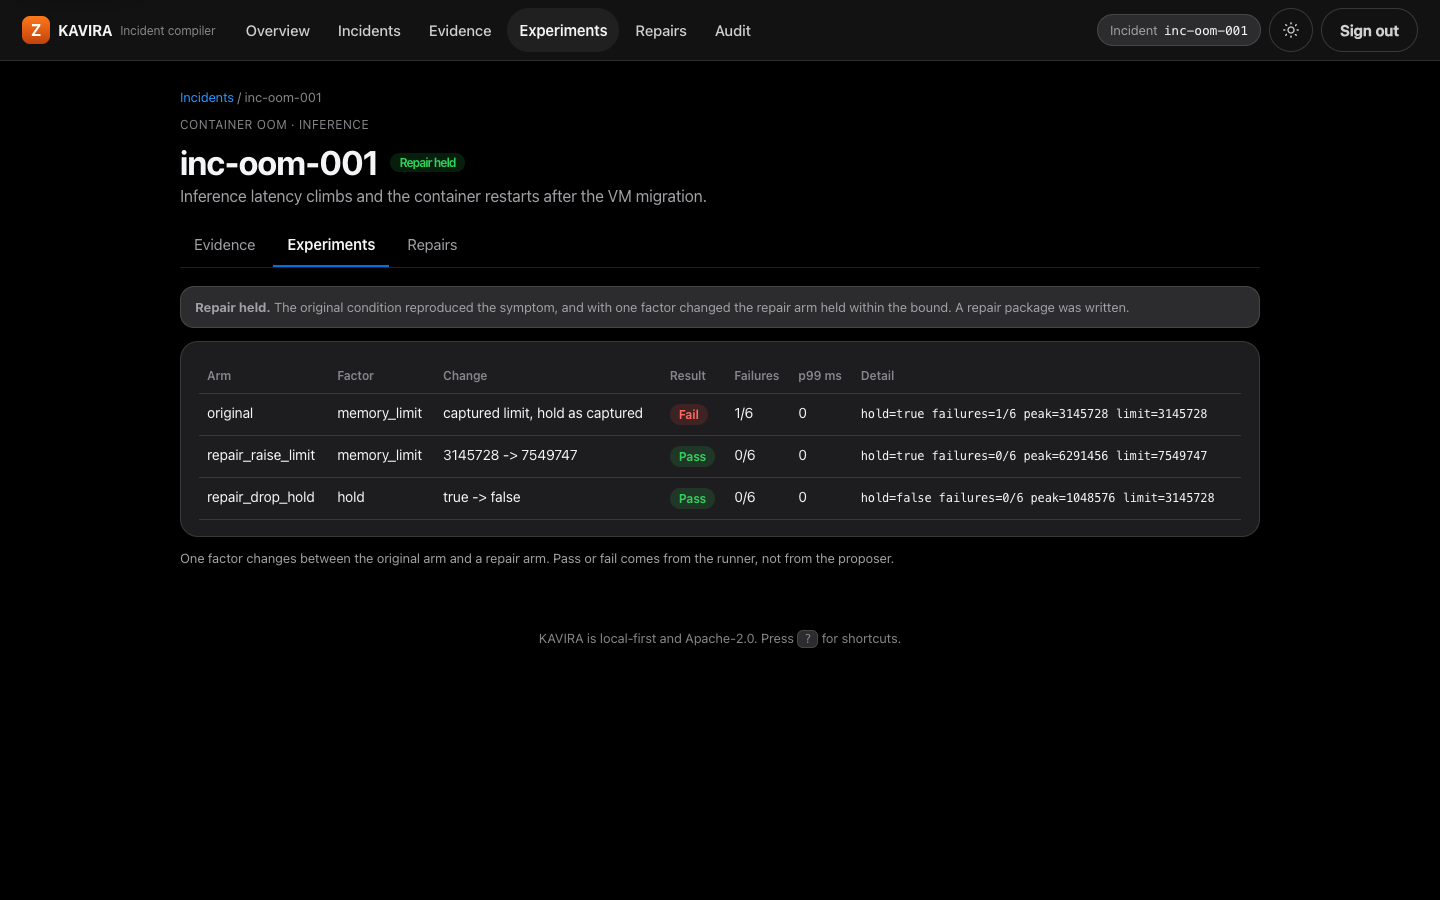Click the Arm column header
Viewport: 1440px width, 900px height.
[219, 376]
